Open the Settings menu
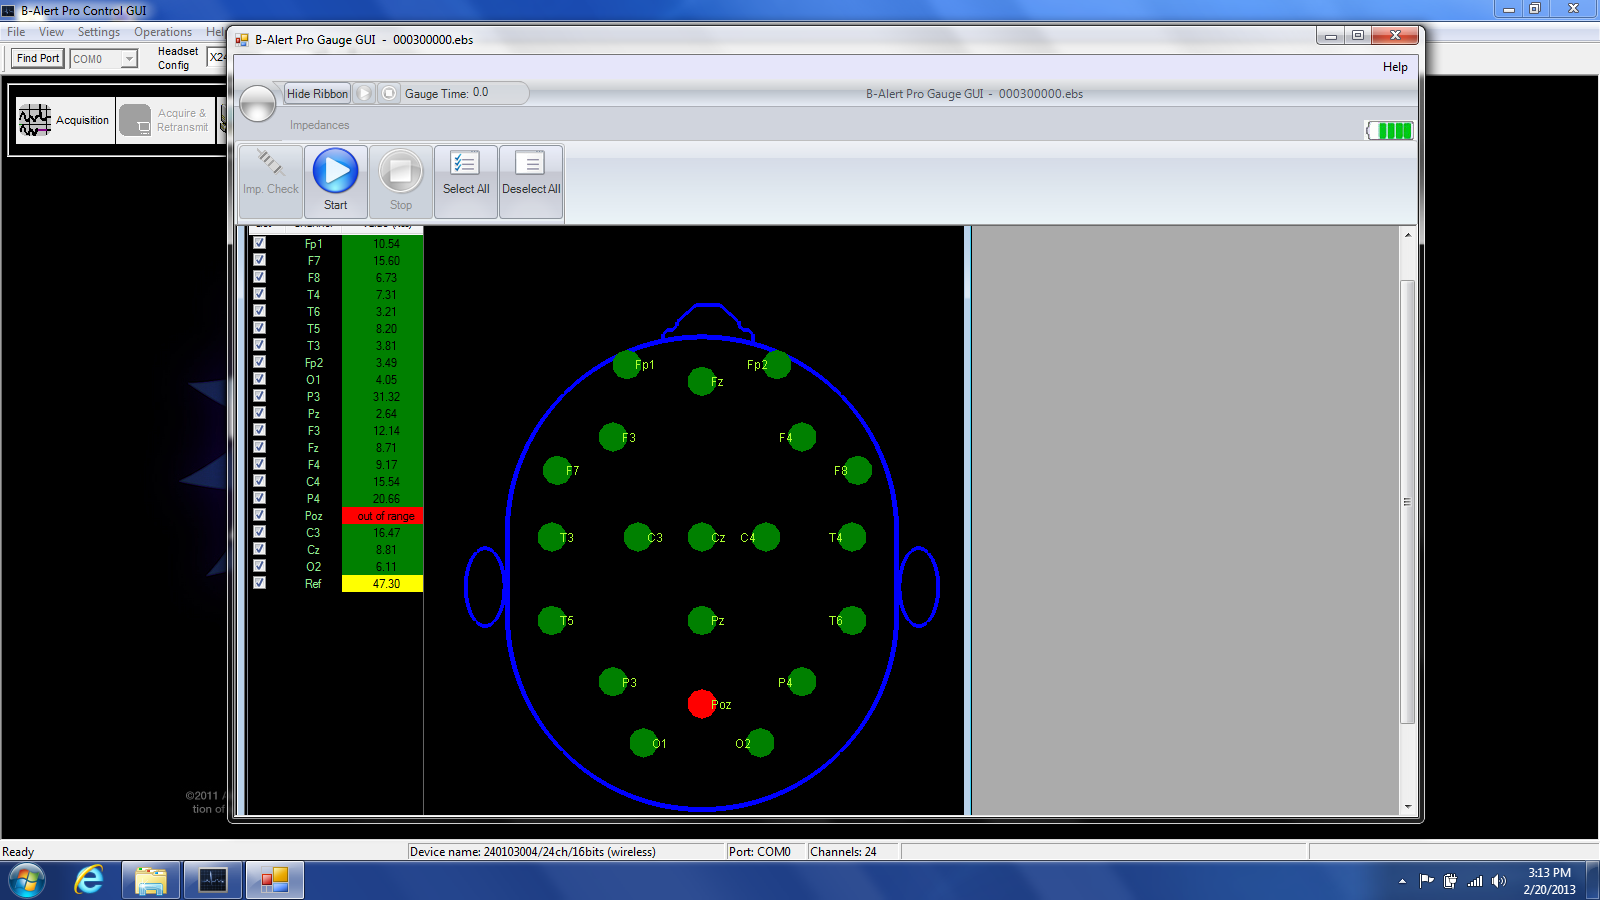 [98, 32]
